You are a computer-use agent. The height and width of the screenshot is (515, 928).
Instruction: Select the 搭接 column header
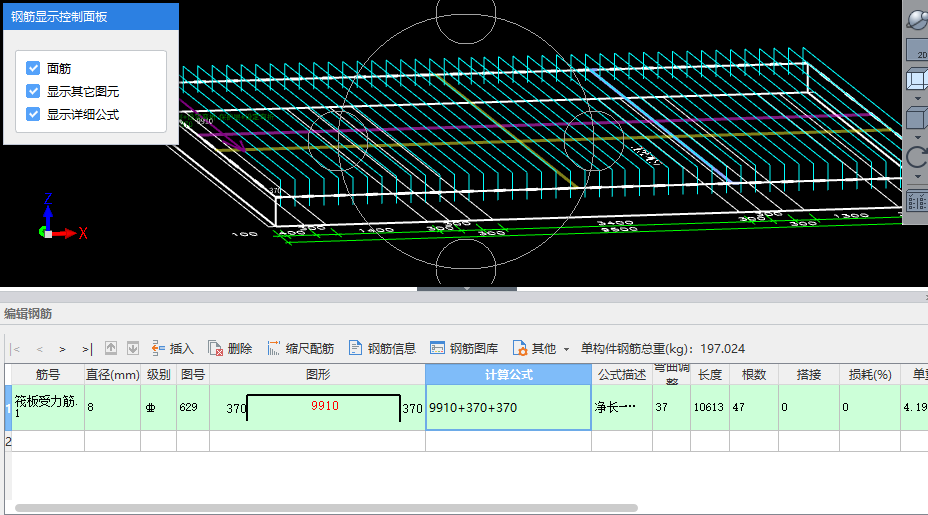click(809, 375)
